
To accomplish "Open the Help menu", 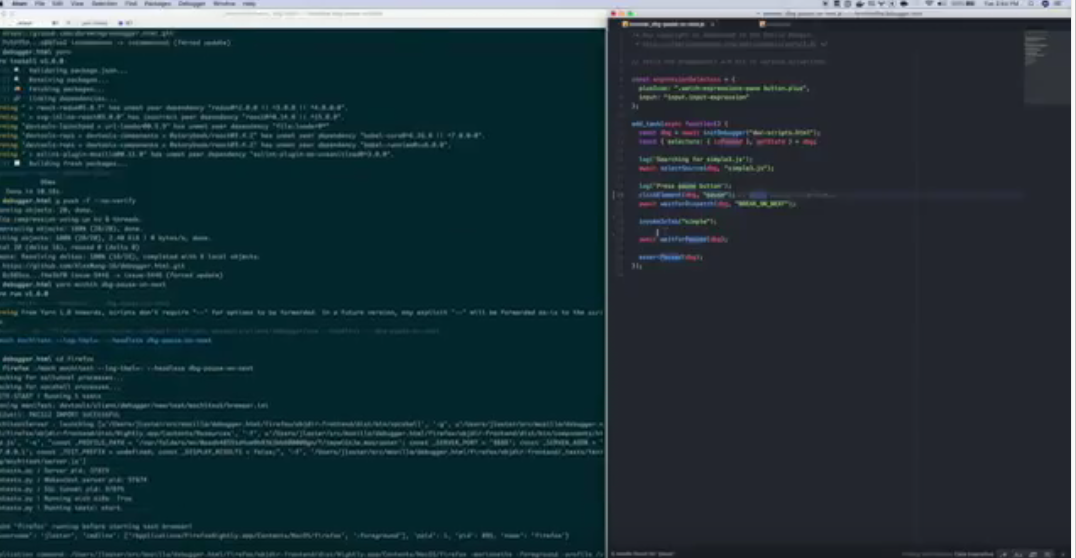I will tap(247, 4).
